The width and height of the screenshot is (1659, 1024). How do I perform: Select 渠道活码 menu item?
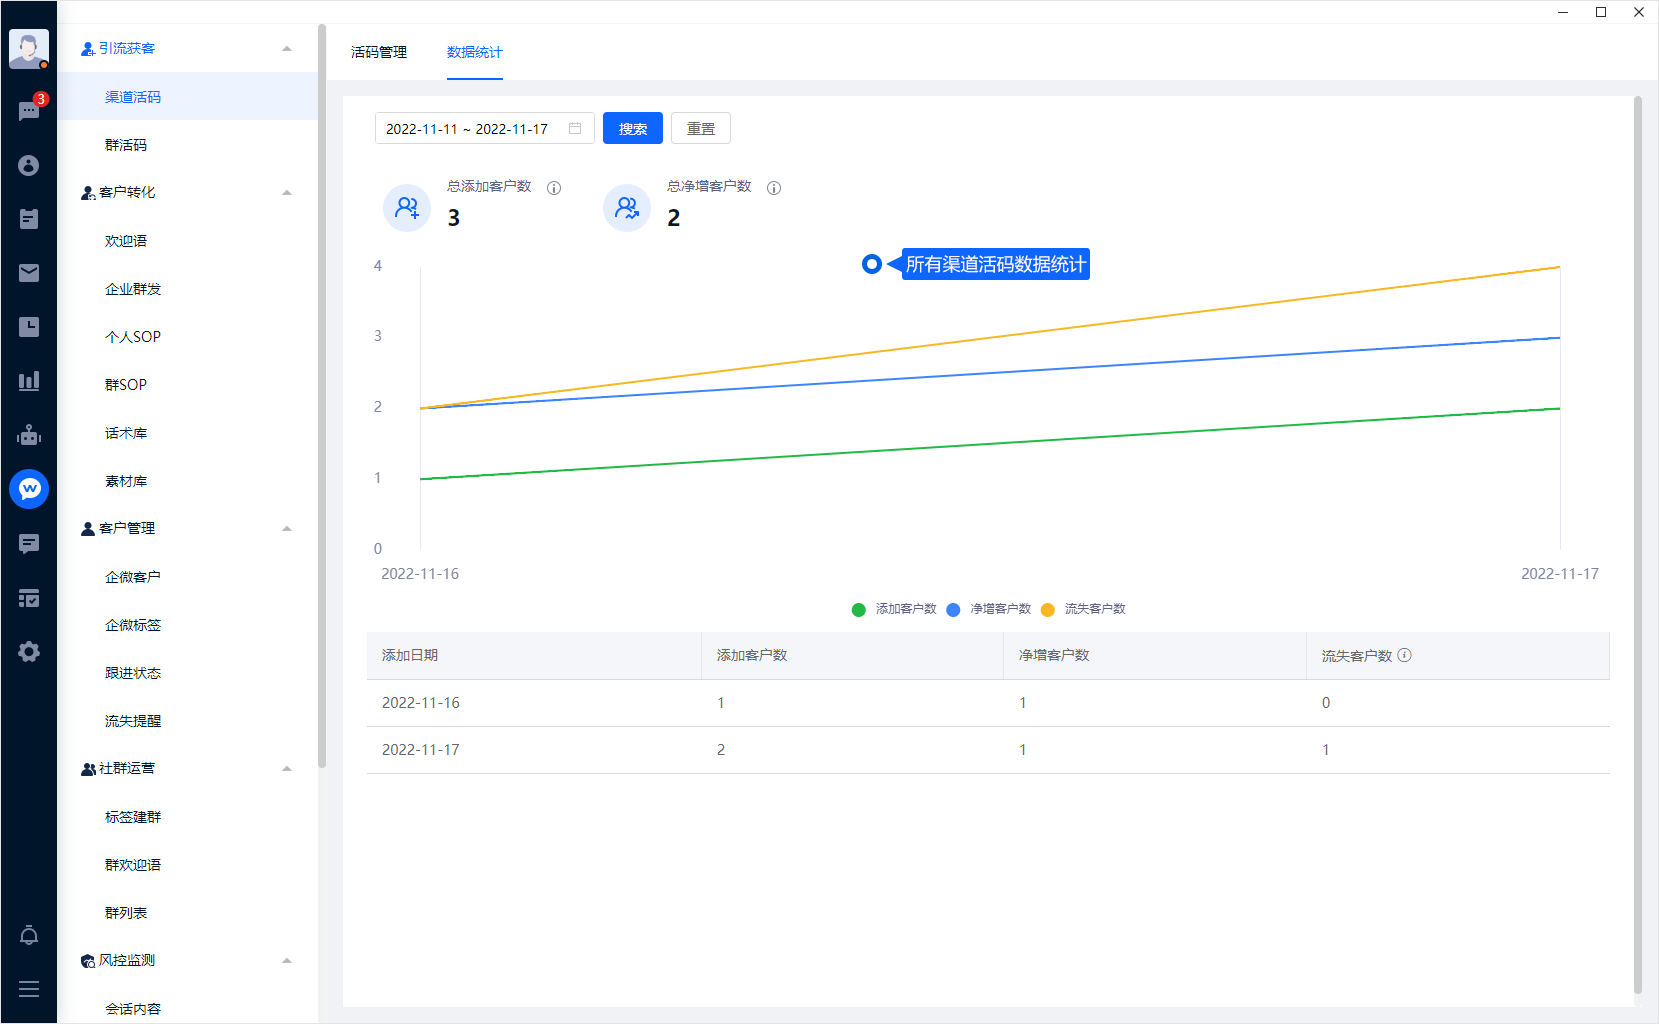pyautogui.click(x=188, y=97)
